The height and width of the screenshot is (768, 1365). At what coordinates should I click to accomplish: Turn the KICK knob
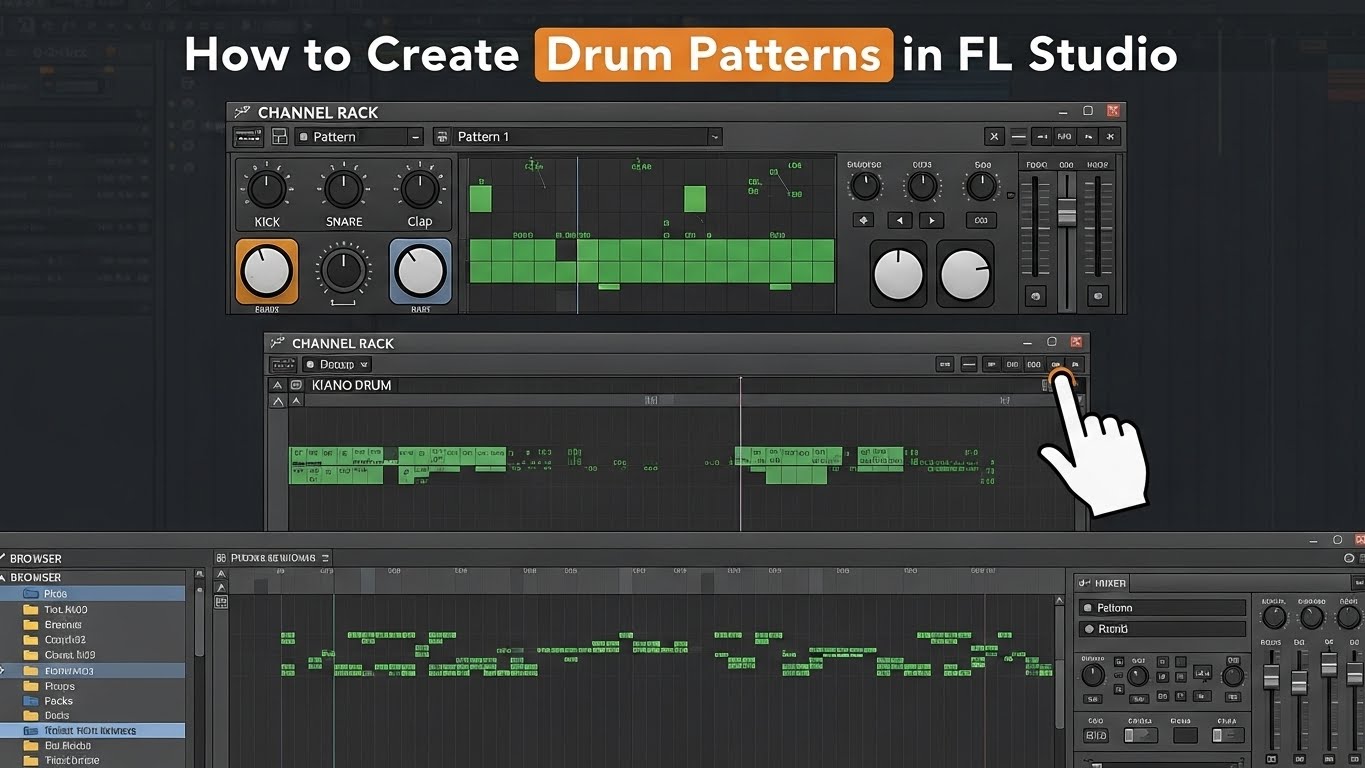tap(267, 187)
